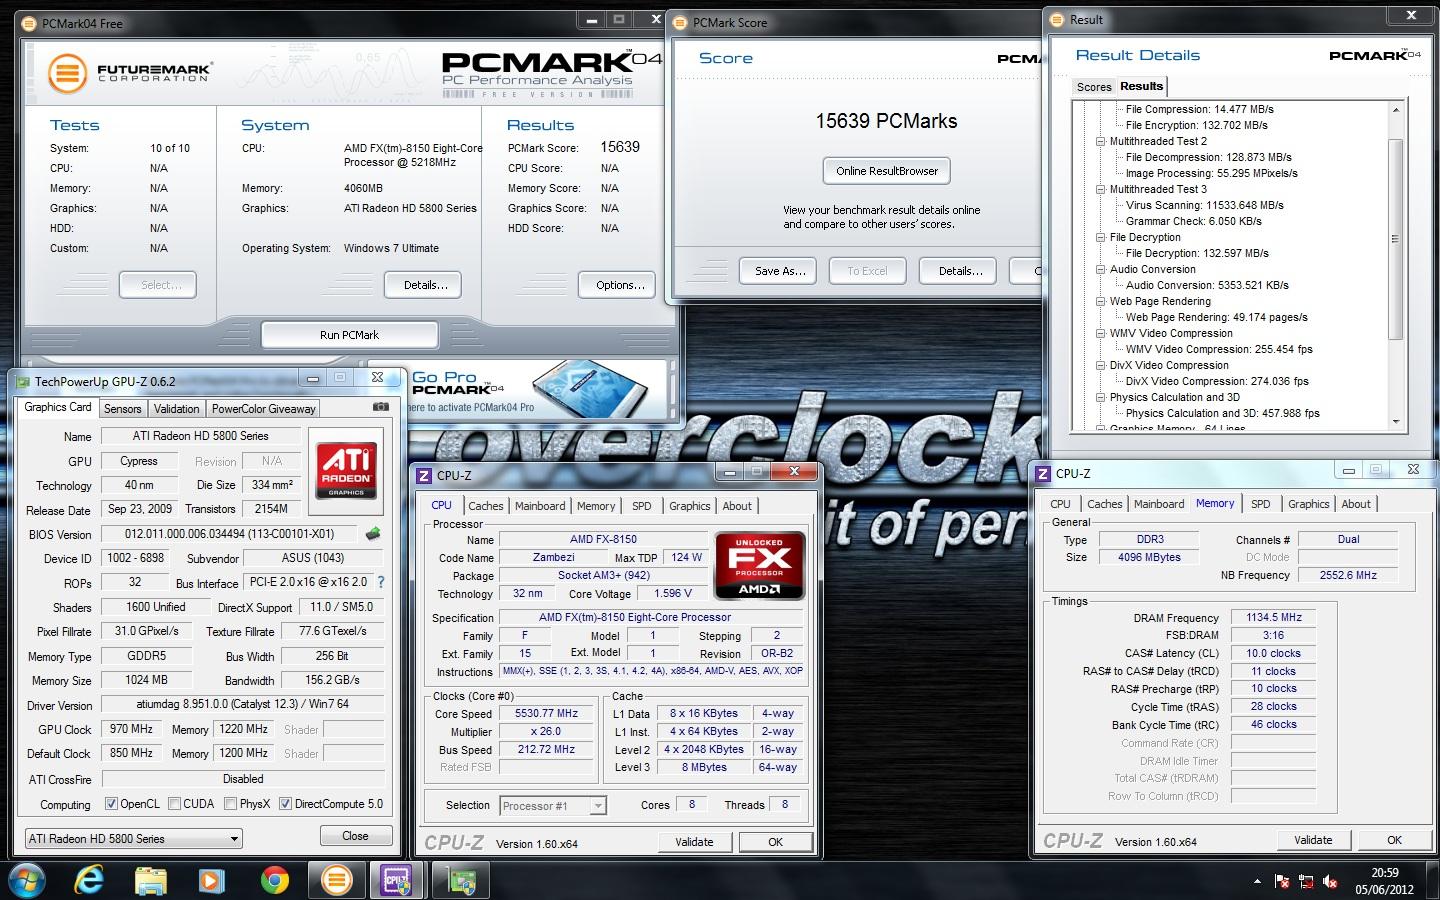The width and height of the screenshot is (1440, 900).
Task: Click the GPU-Z Name field ATI Radeon HD 5800
Action: click(200, 436)
